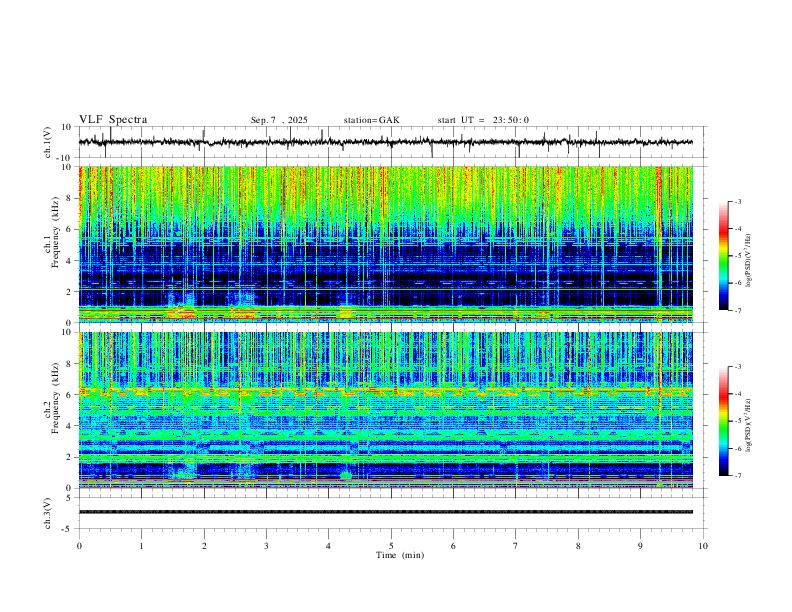
Task: Click the "-3" label on ch.1 color bar
Action: point(738,202)
